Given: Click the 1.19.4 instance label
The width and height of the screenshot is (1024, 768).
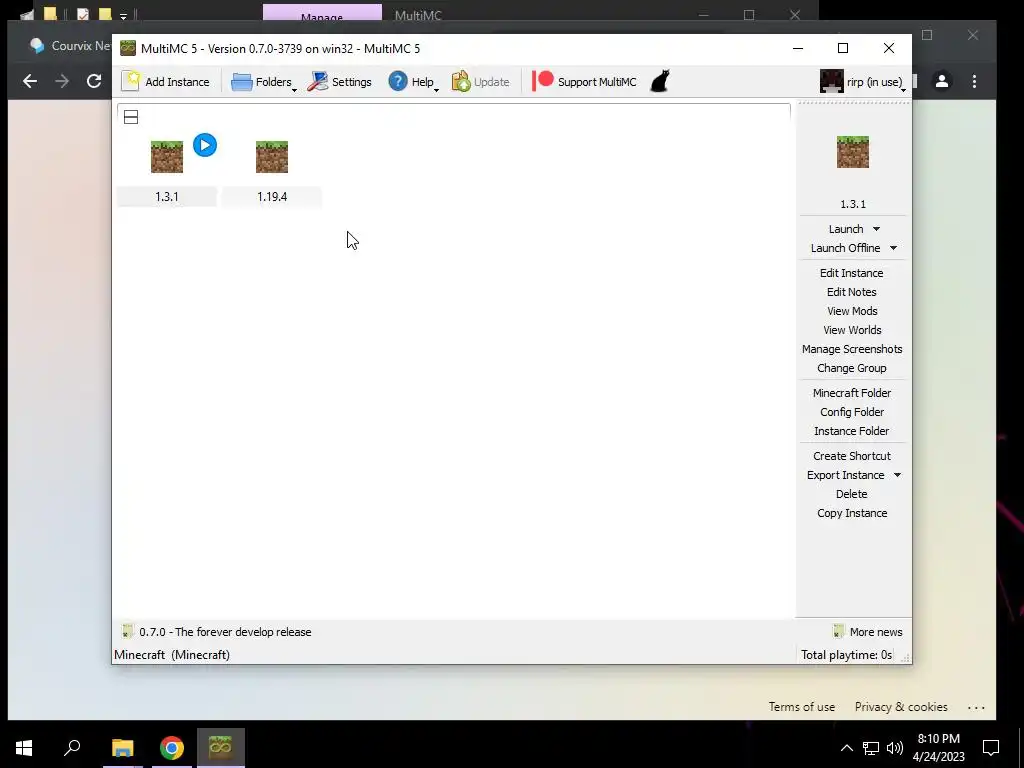Looking at the screenshot, I should pyautogui.click(x=272, y=197).
